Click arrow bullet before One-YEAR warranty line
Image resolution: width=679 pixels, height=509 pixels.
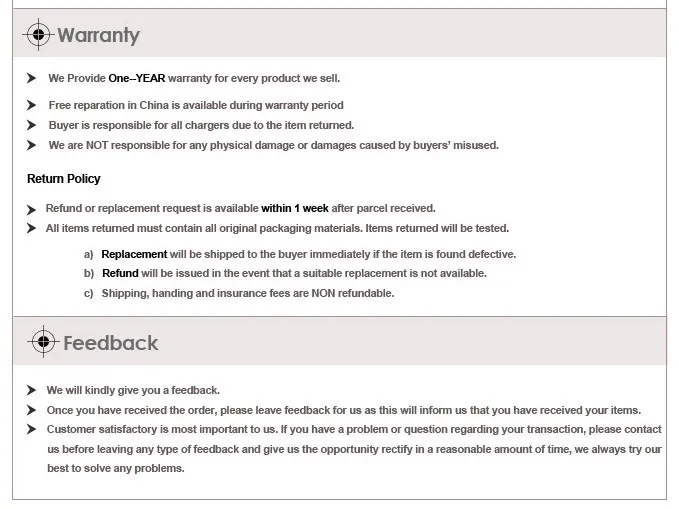[x=32, y=78]
